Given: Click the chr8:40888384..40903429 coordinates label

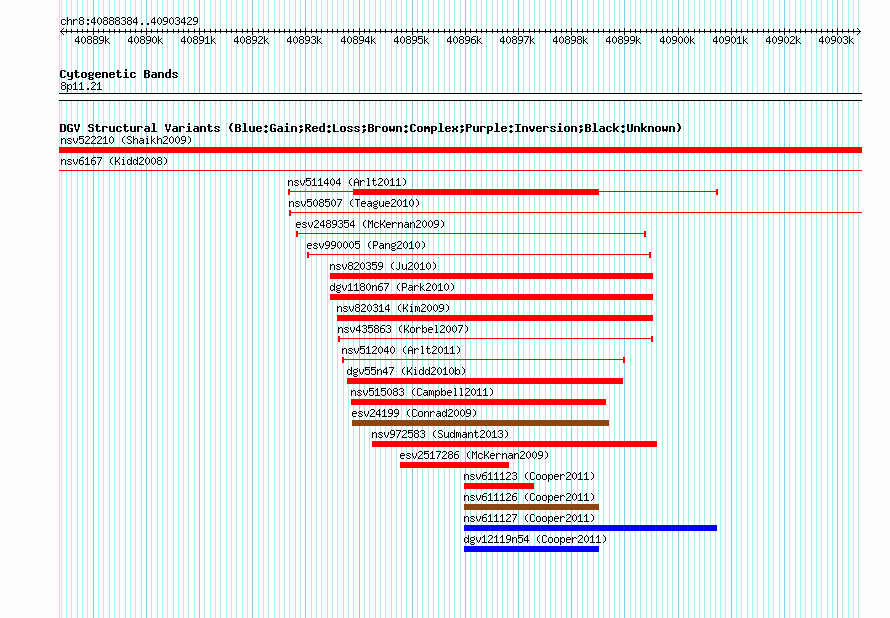Looking at the screenshot, I should (x=129, y=21).
